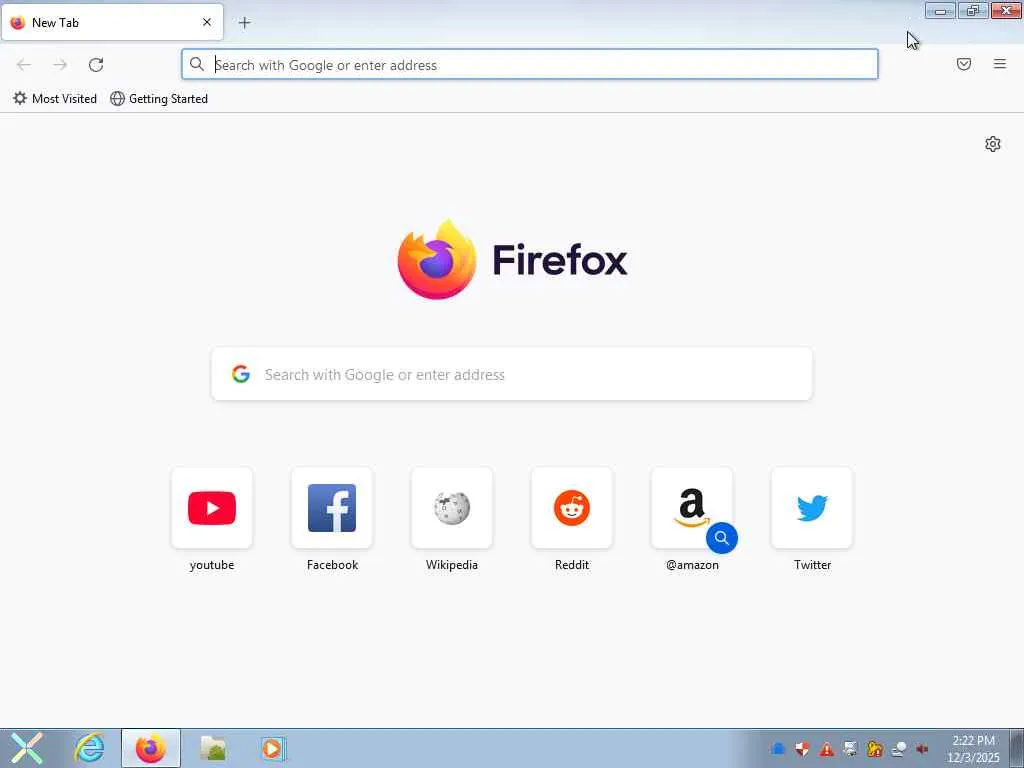Viewport: 1024px width, 768px height.
Task: Open the Getting Started bookmark
Action: [x=159, y=99]
